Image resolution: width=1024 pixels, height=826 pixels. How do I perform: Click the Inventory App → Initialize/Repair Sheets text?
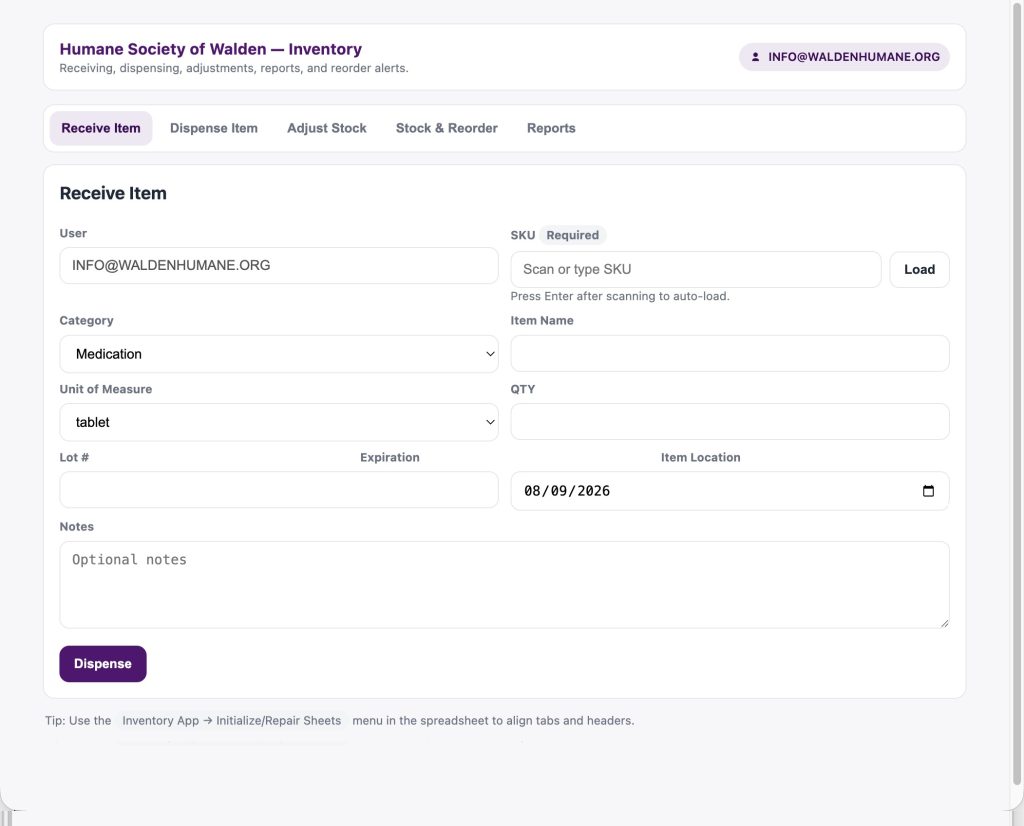coord(231,721)
